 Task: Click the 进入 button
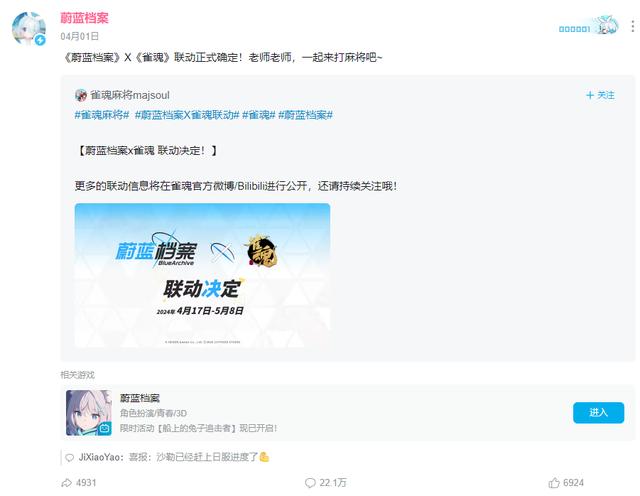pyautogui.click(x=598, y=412)
